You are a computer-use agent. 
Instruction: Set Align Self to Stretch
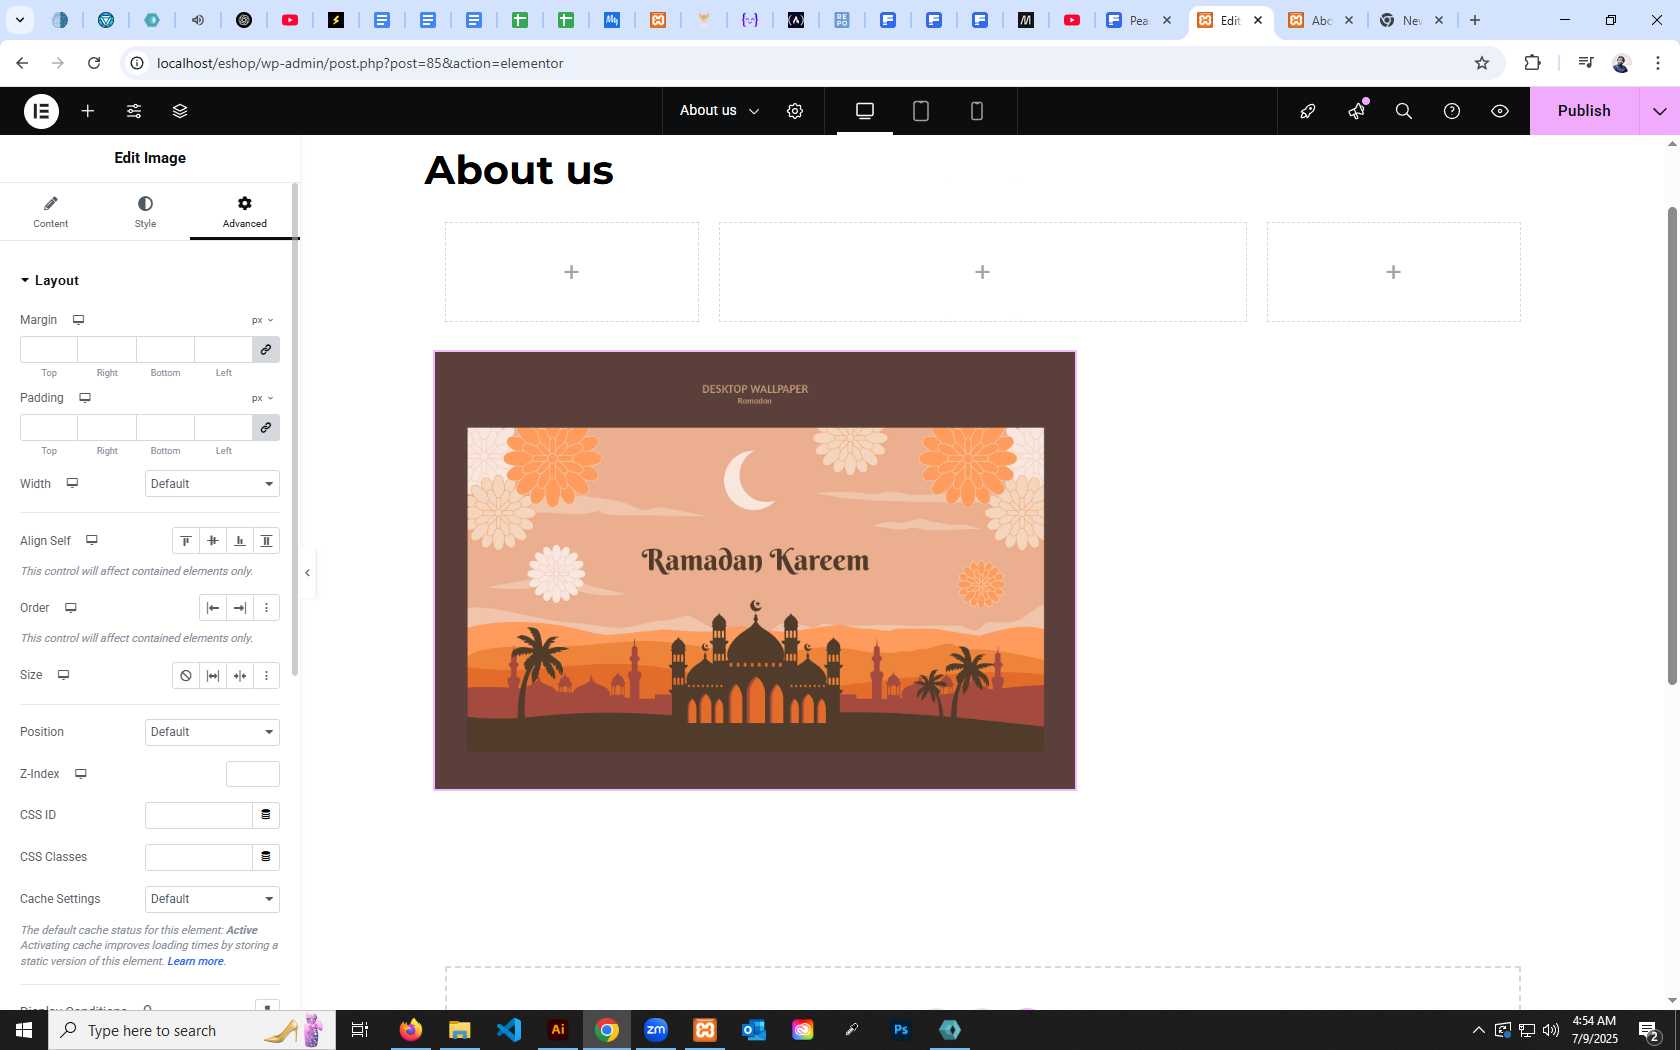click(267, 541)
